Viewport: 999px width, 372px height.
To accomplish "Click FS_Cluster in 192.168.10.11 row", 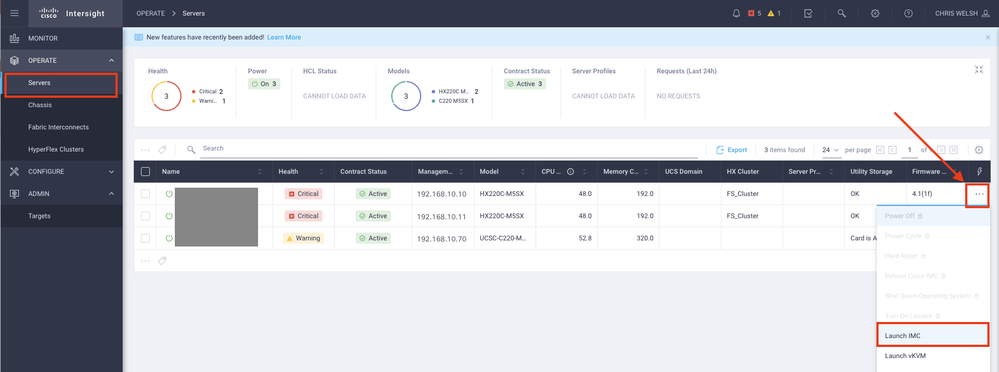I will click(x=742, y=216).
